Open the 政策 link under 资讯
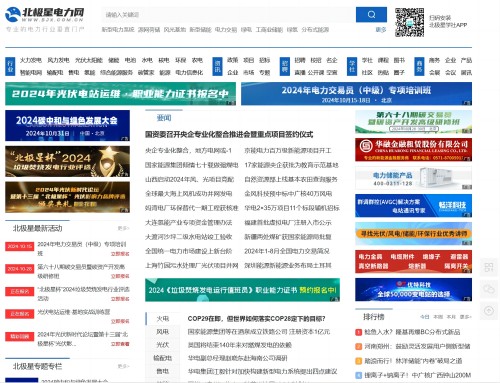500x383 pixels. coord(233,60)
